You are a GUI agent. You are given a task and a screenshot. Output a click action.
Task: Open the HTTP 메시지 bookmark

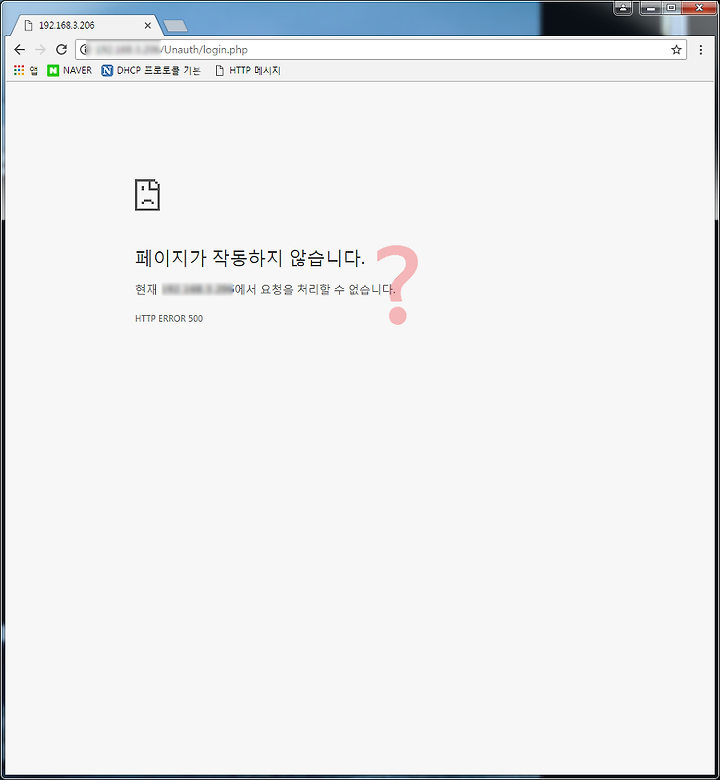coord(248,71)
